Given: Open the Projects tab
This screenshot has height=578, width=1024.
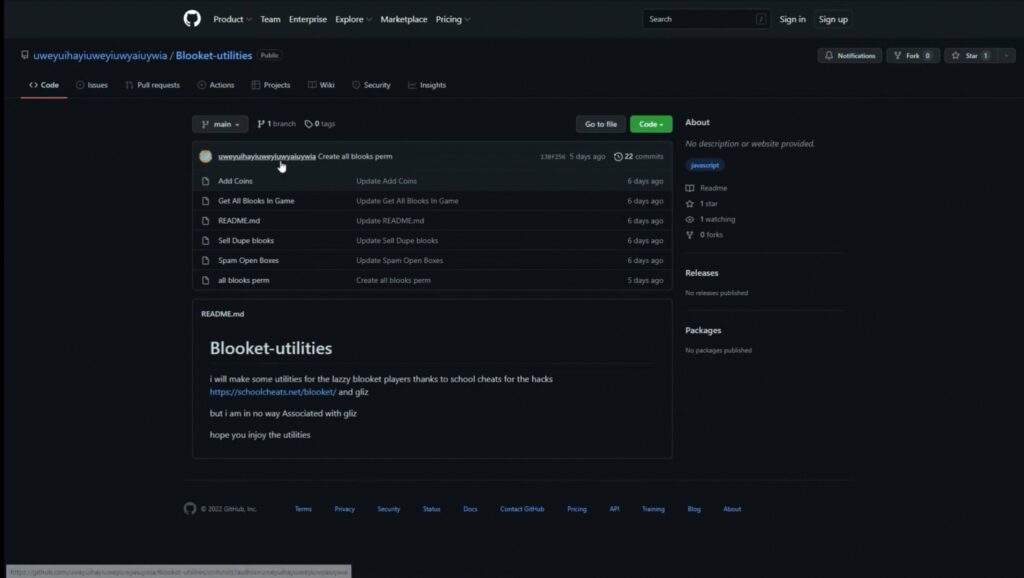Looking at the screenshot, I should 270,85.
